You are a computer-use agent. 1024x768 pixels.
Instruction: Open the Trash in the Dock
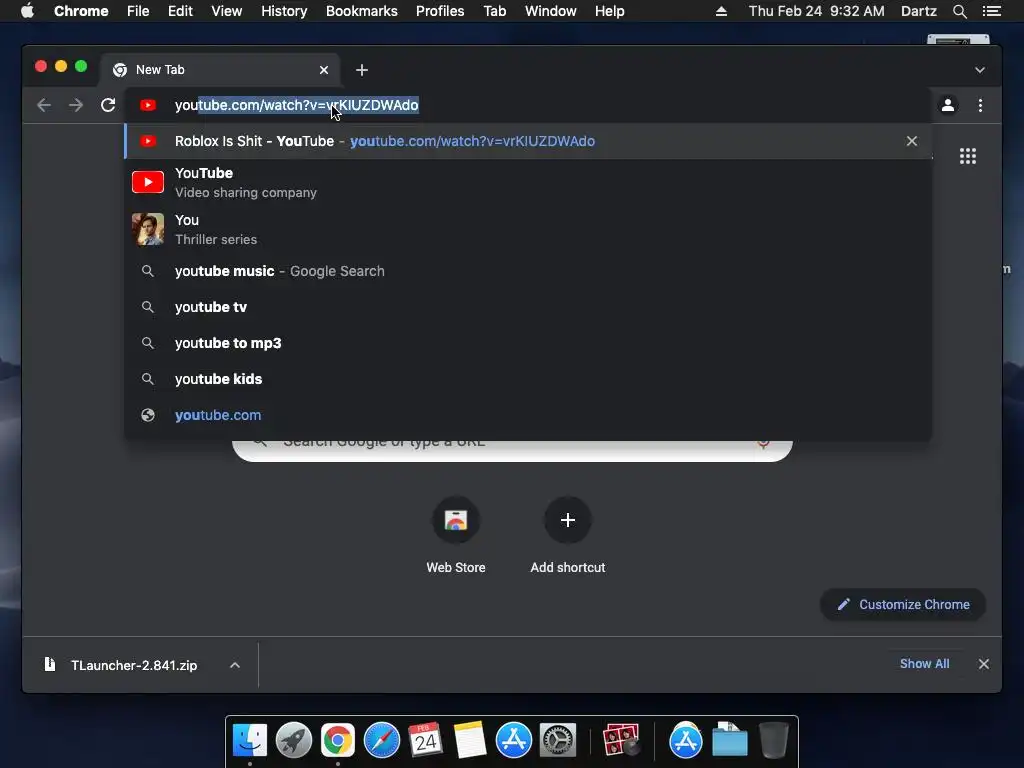774,740
